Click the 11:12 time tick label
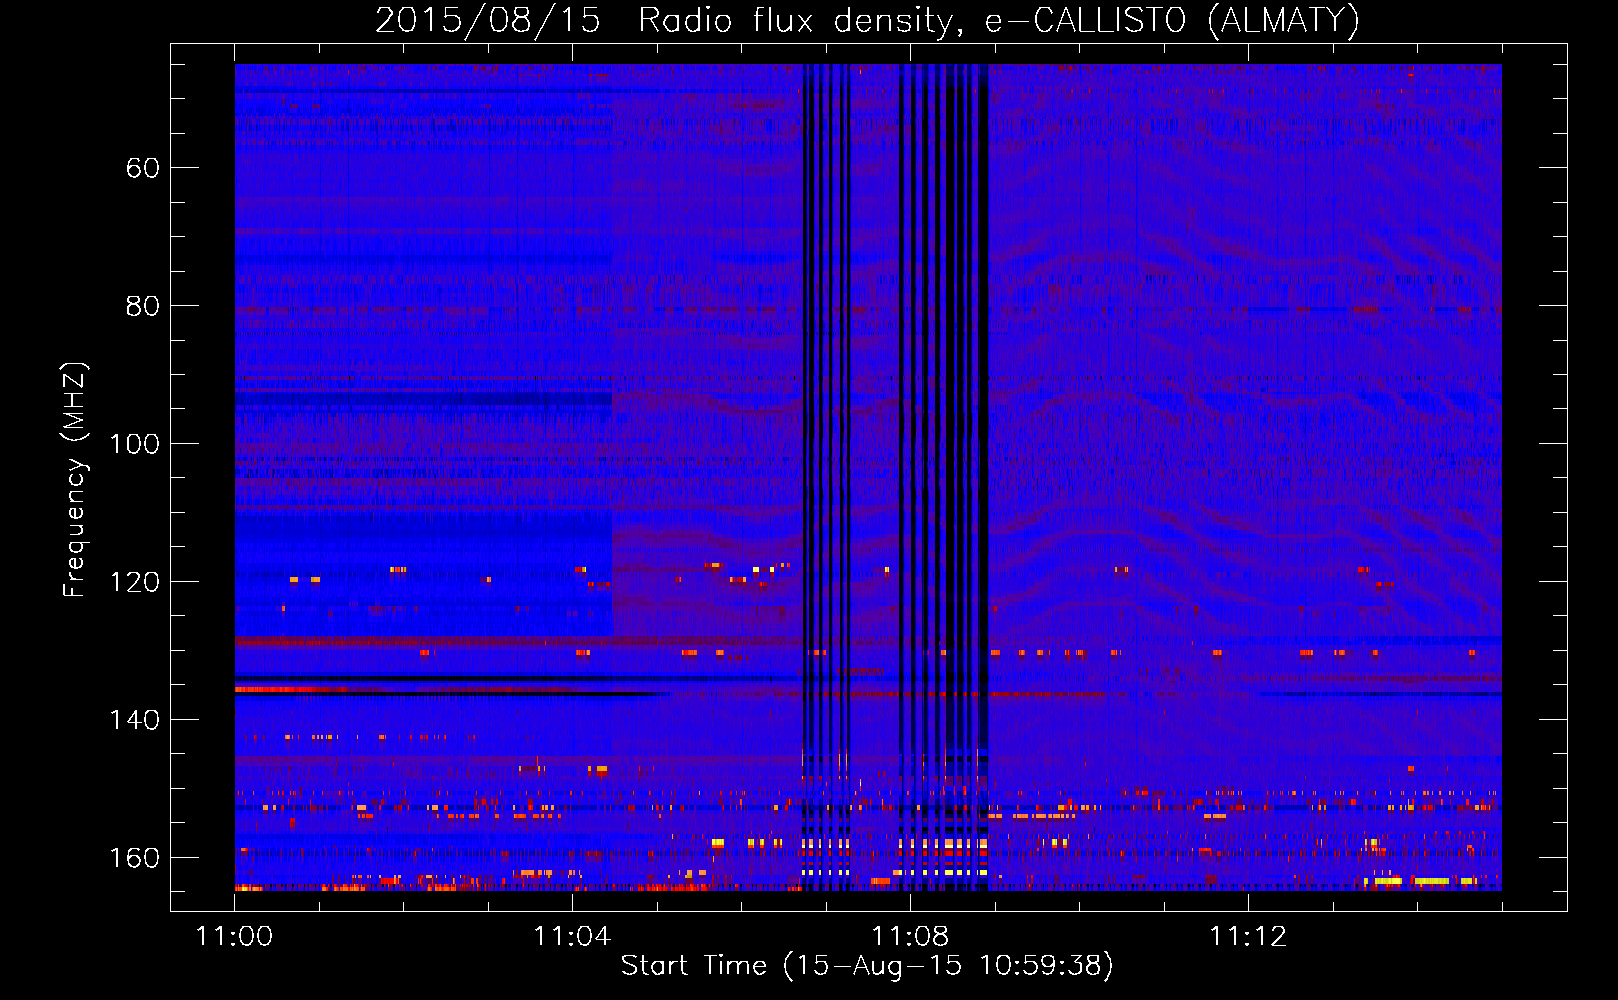The image size is (1618, 1000). click(x=1248, y=937)
